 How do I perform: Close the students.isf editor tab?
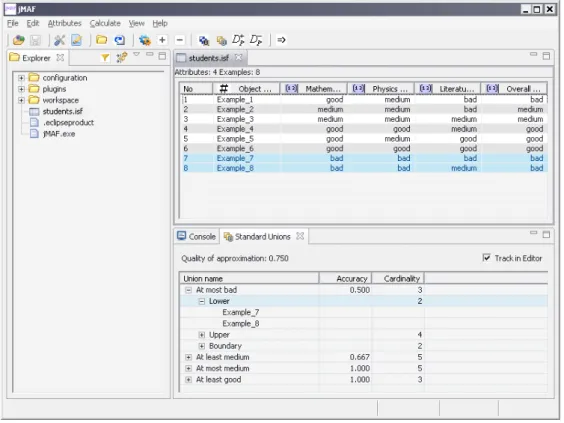coord(238,58)
